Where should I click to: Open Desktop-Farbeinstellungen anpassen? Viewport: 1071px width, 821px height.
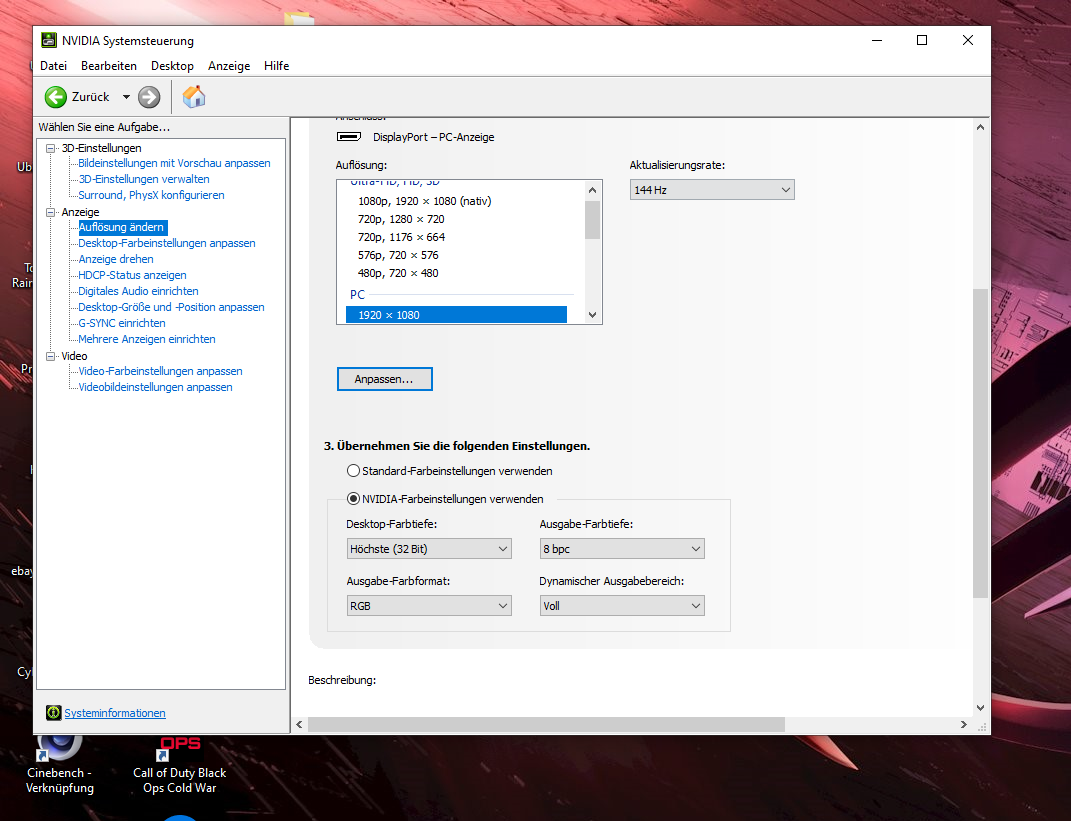pyautogui.click(x=167, y=243)
